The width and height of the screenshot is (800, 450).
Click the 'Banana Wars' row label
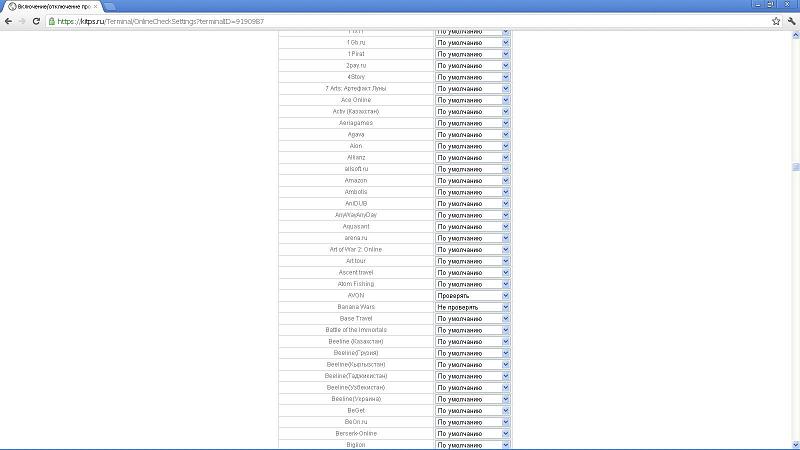pyautogui.click(x=356, y=307)
